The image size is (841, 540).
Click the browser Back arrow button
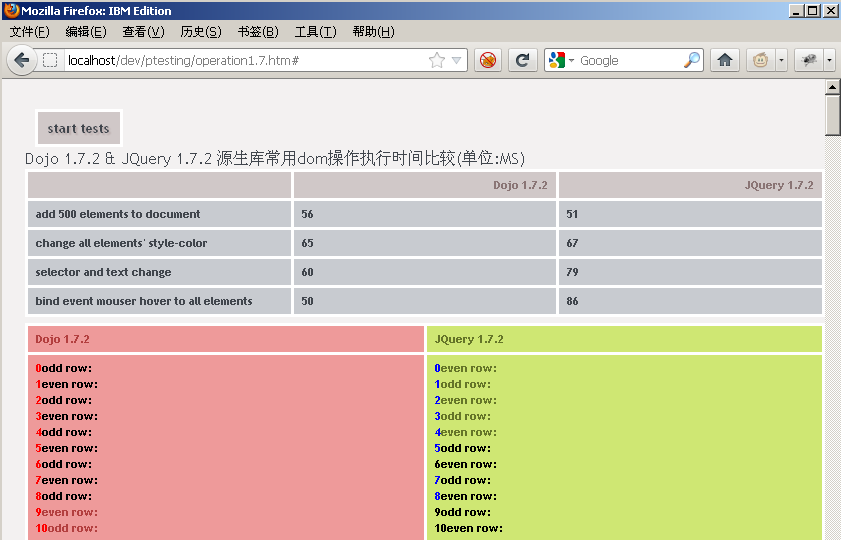point(21,60)
